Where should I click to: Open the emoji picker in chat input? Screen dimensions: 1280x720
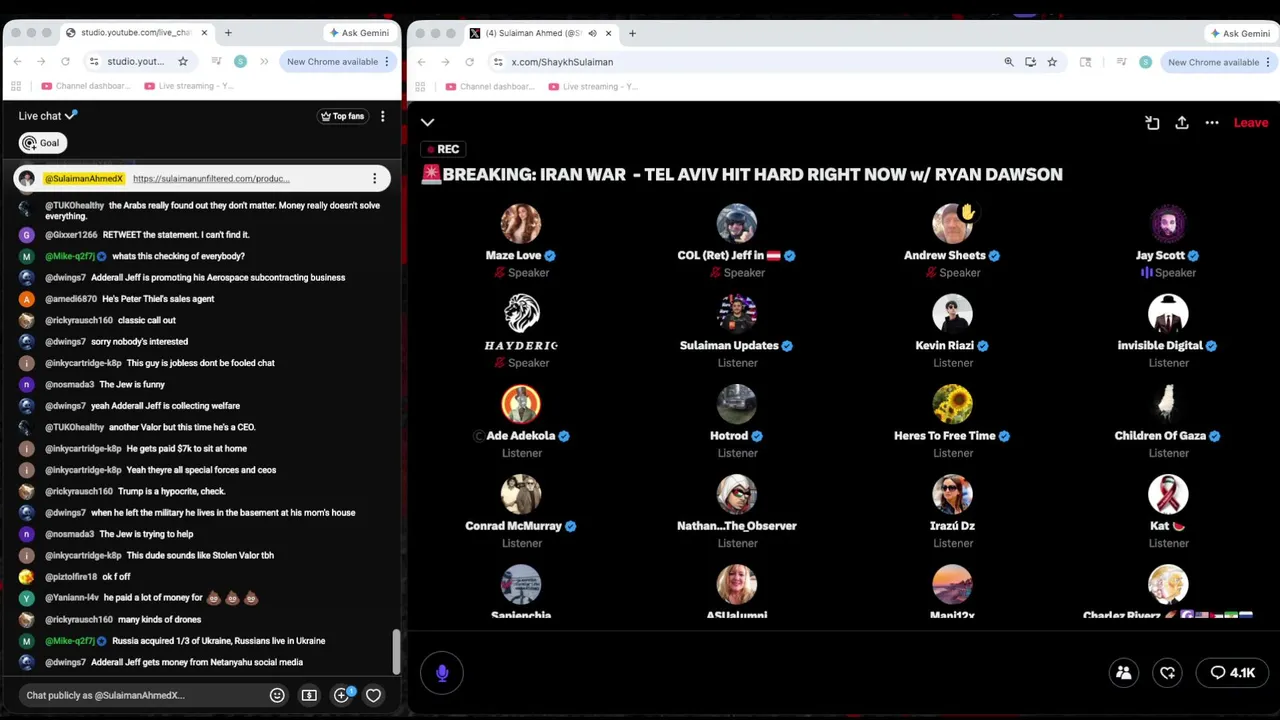tap(277, 695)
